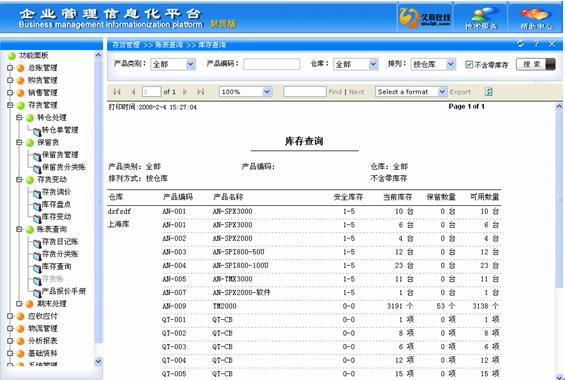Open 存货分类账 in the sidebar

click(x=60, y=254)
